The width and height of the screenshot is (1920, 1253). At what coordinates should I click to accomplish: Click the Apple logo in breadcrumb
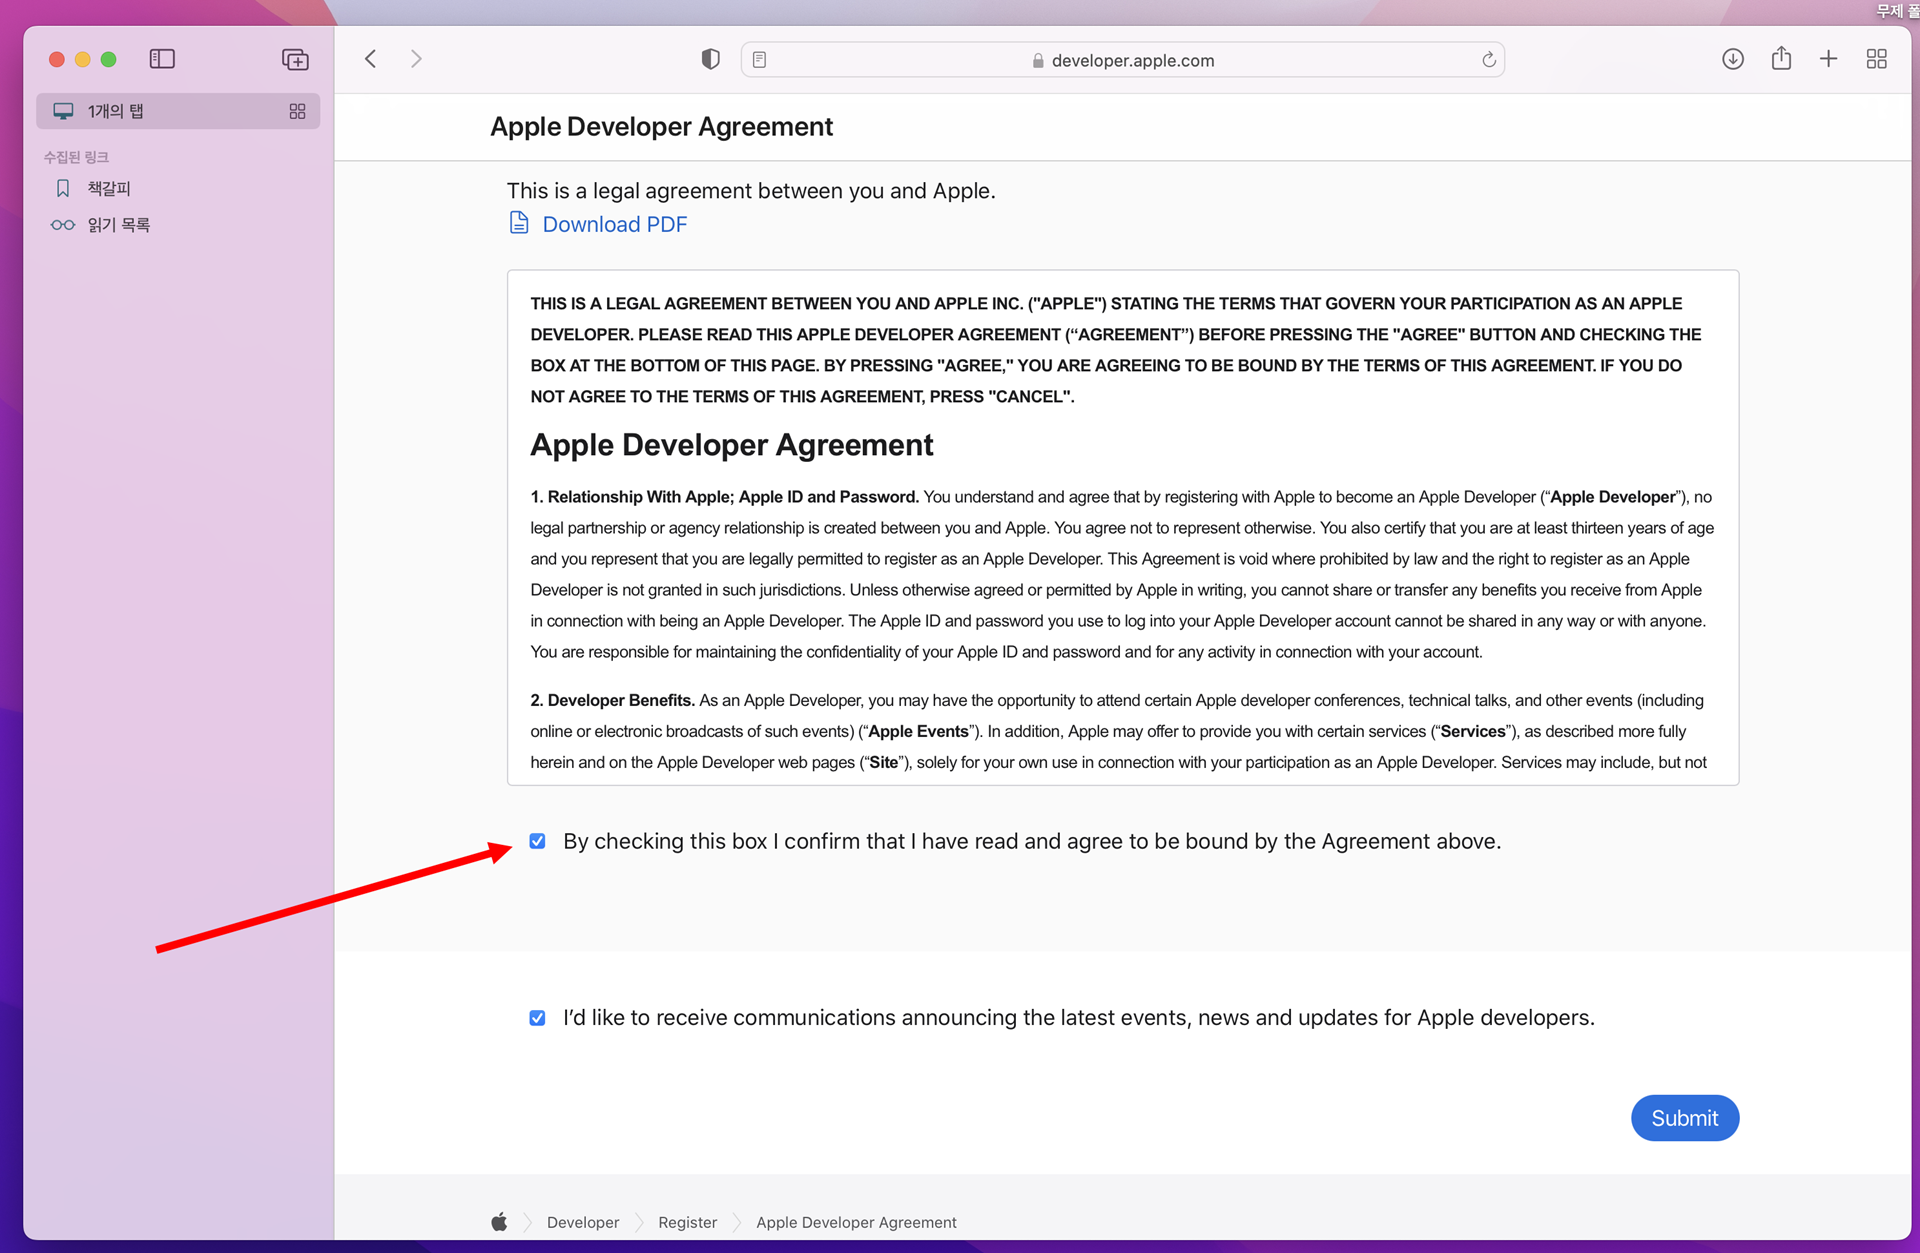pos(499,1222)
